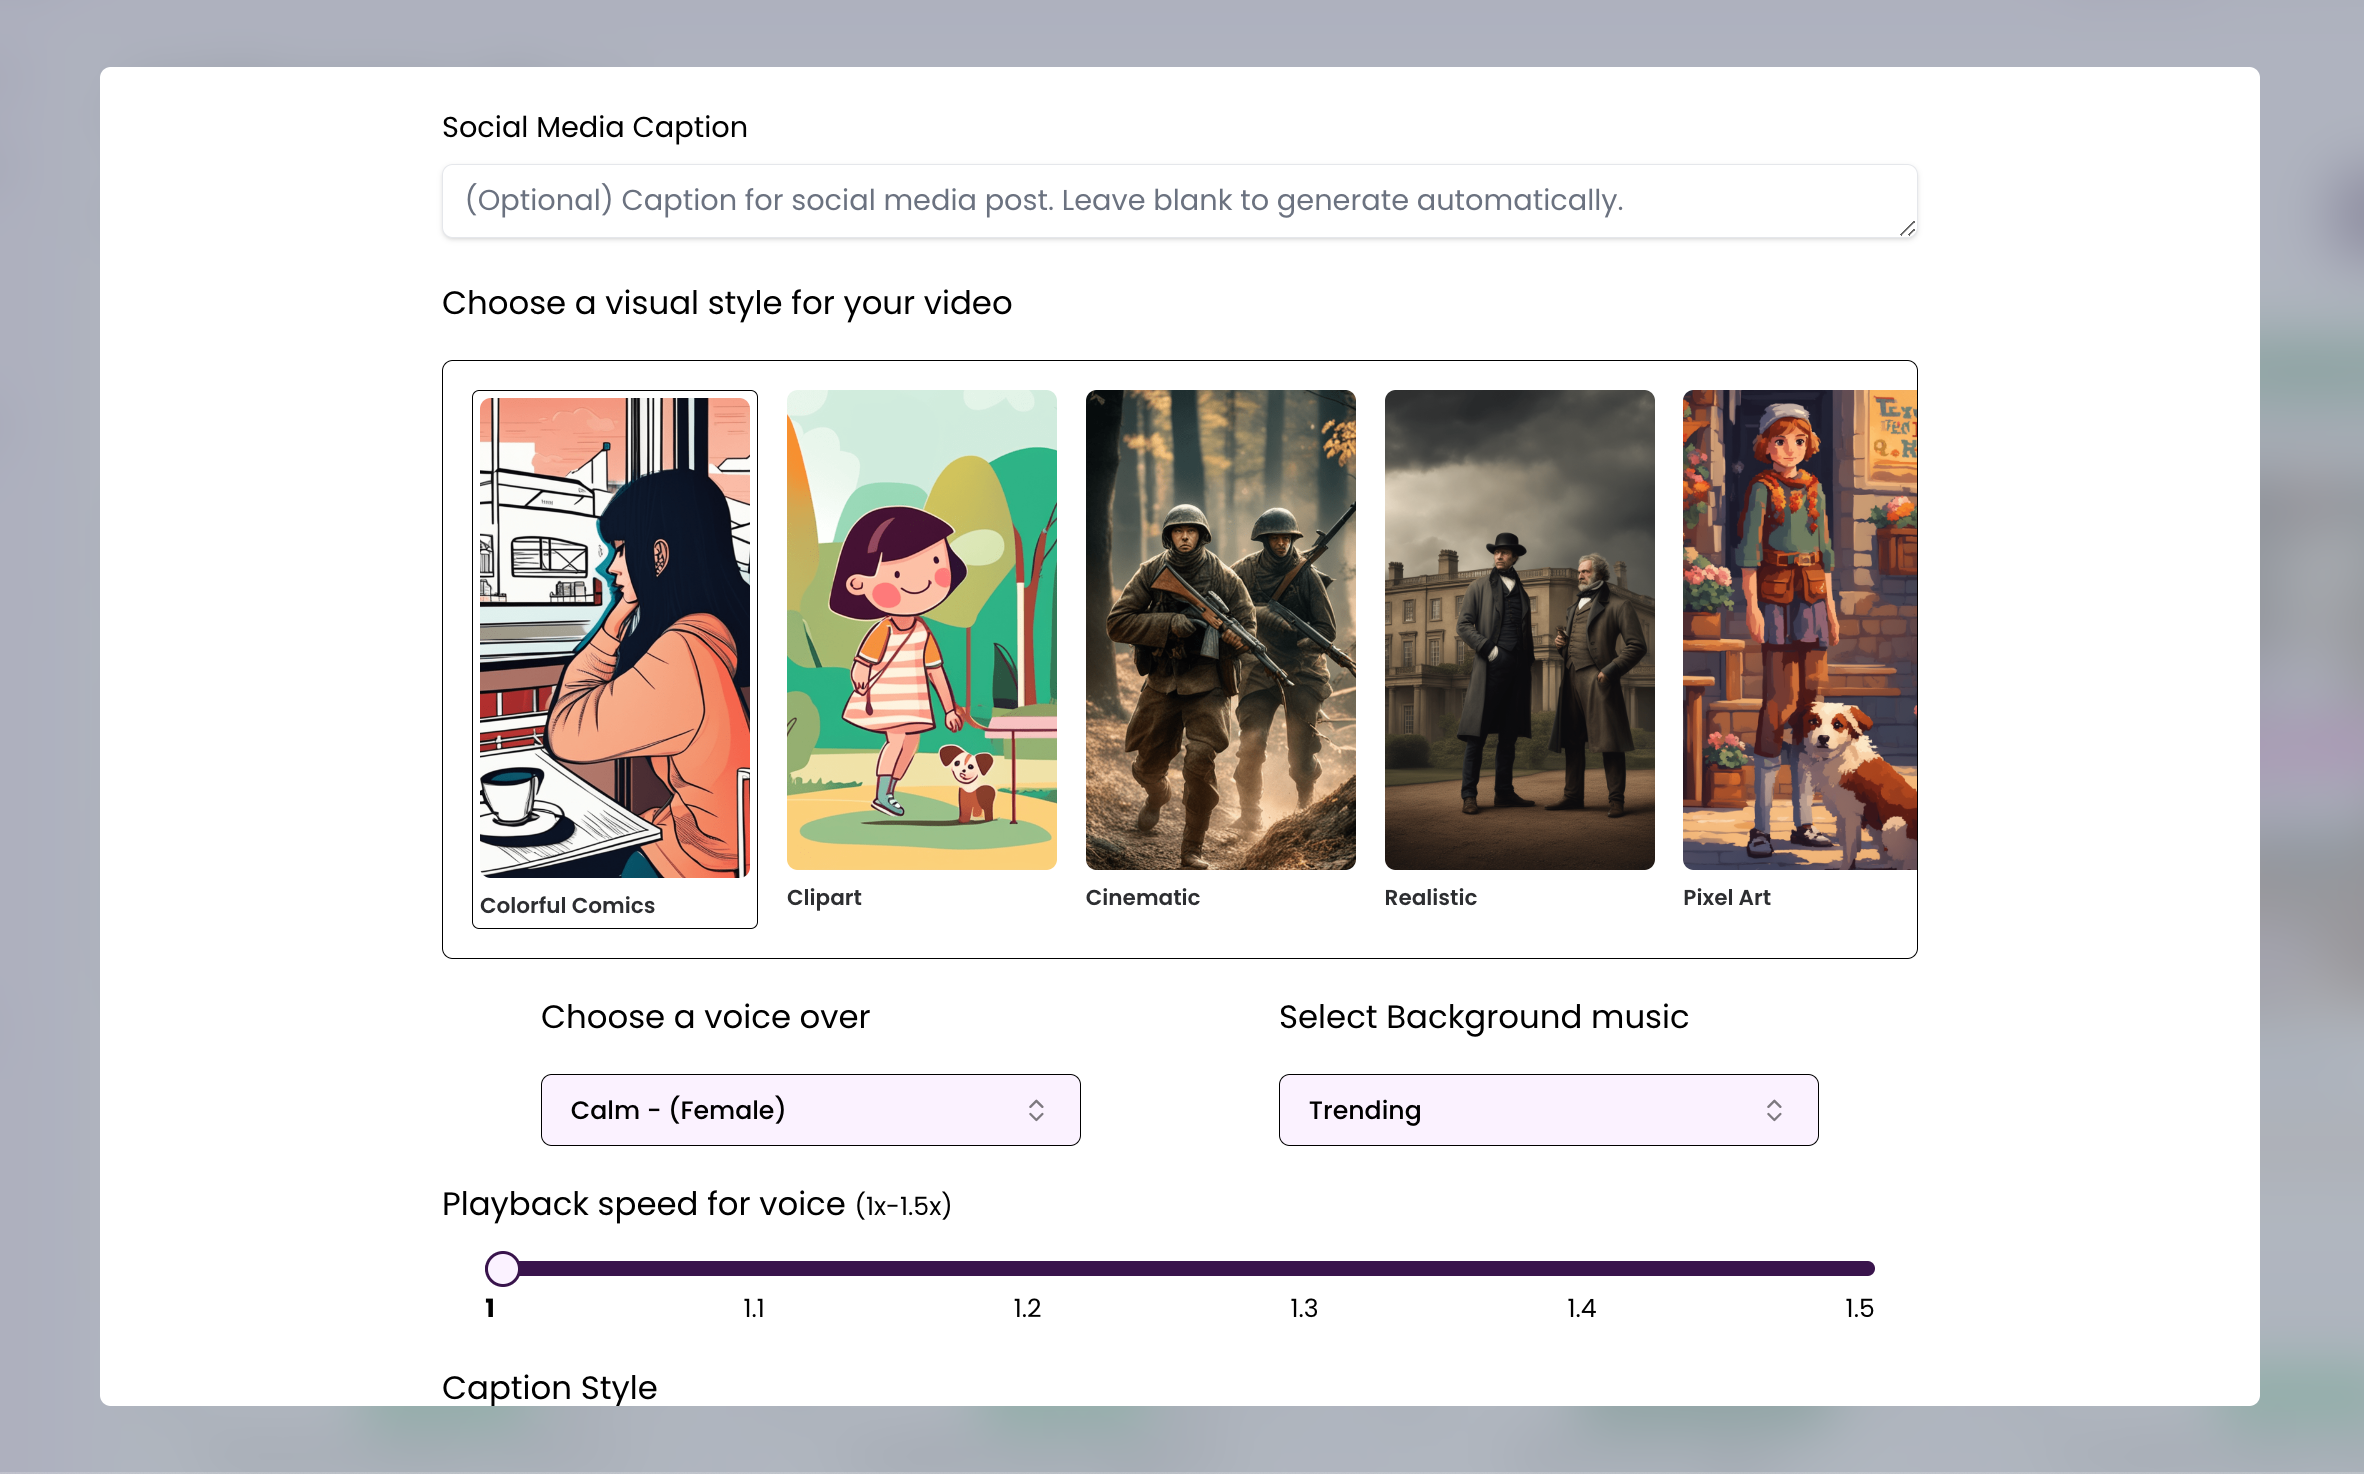Pick the Cinematic soldiers style thumbnail

(x=1220, y=629)
